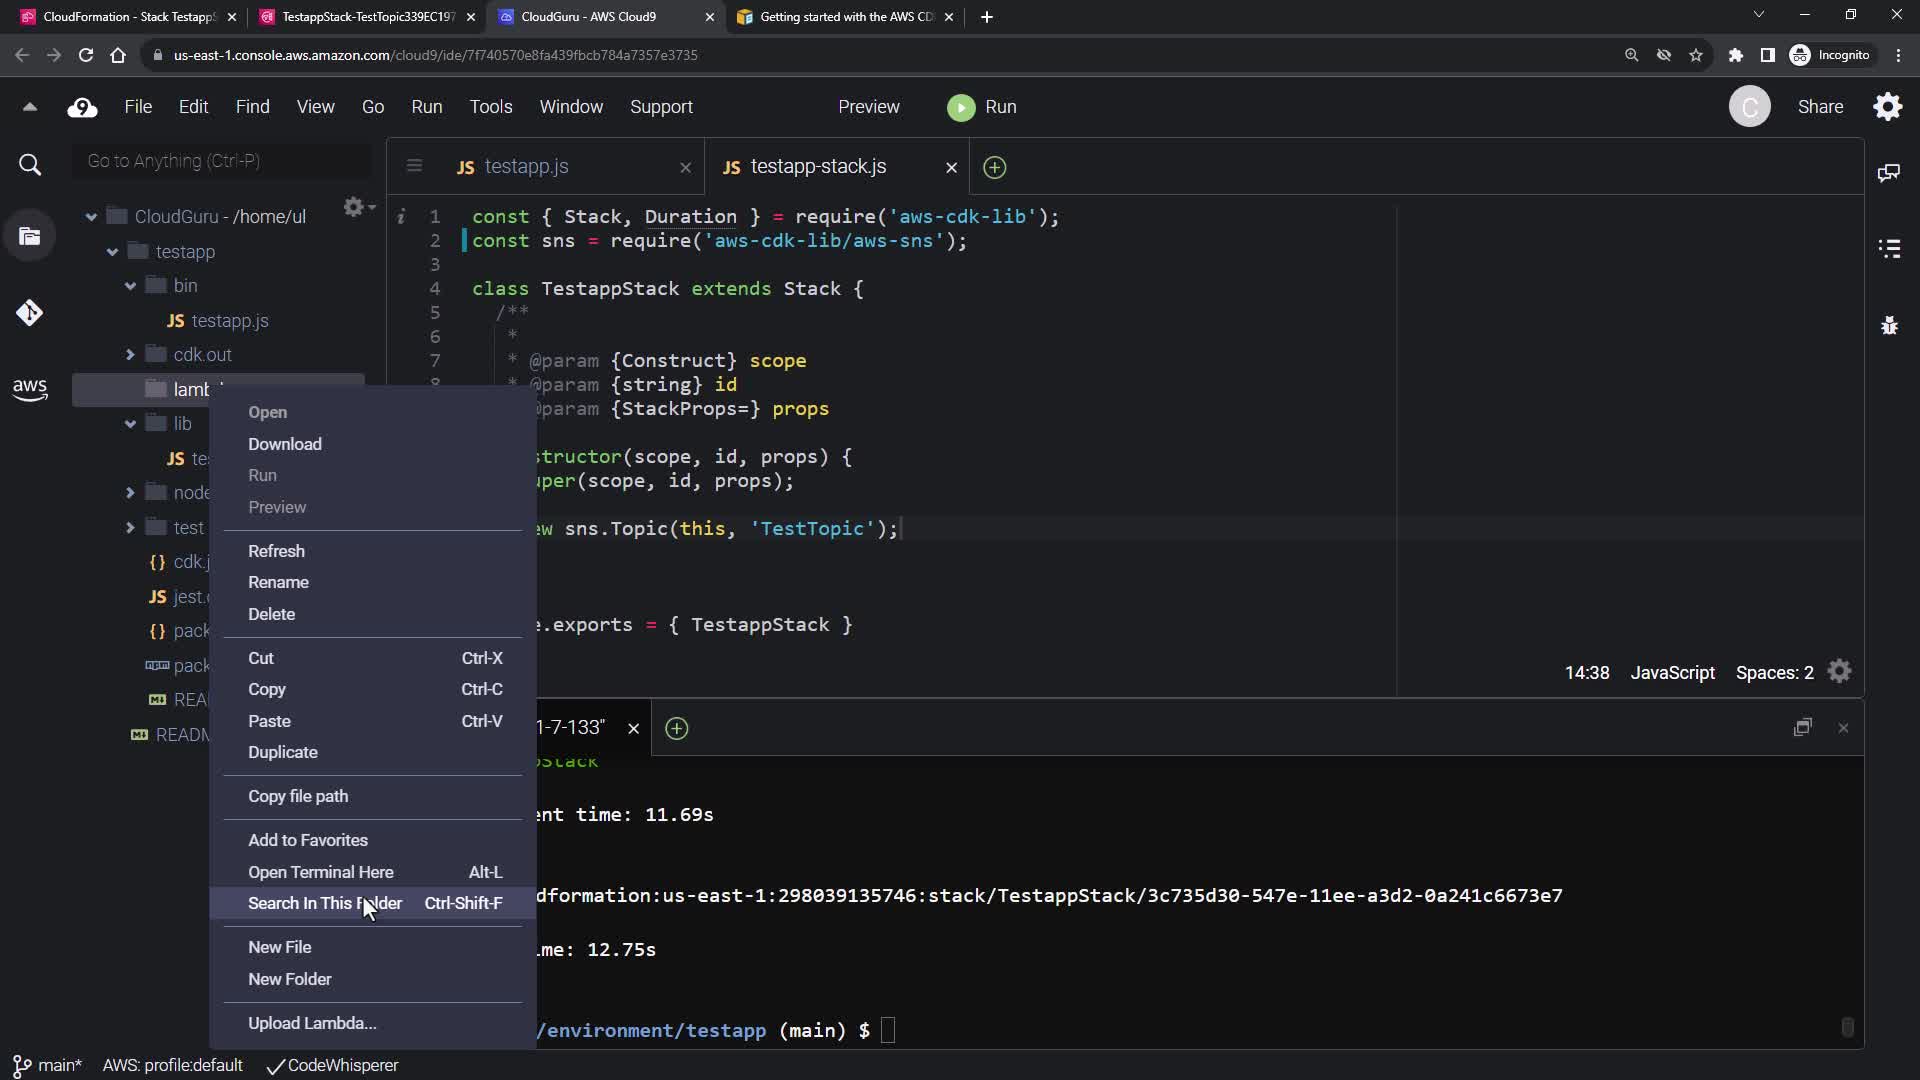
Task: Collapse the testapp folder
Action: click(112, 252)
